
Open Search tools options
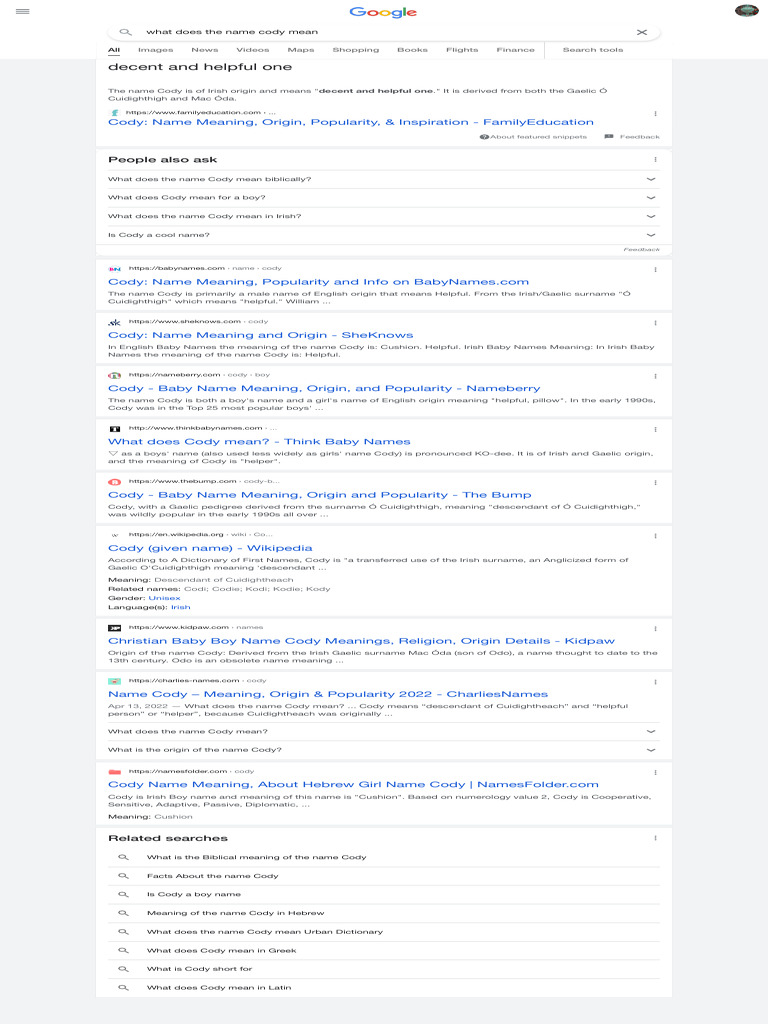click(592, 50)
